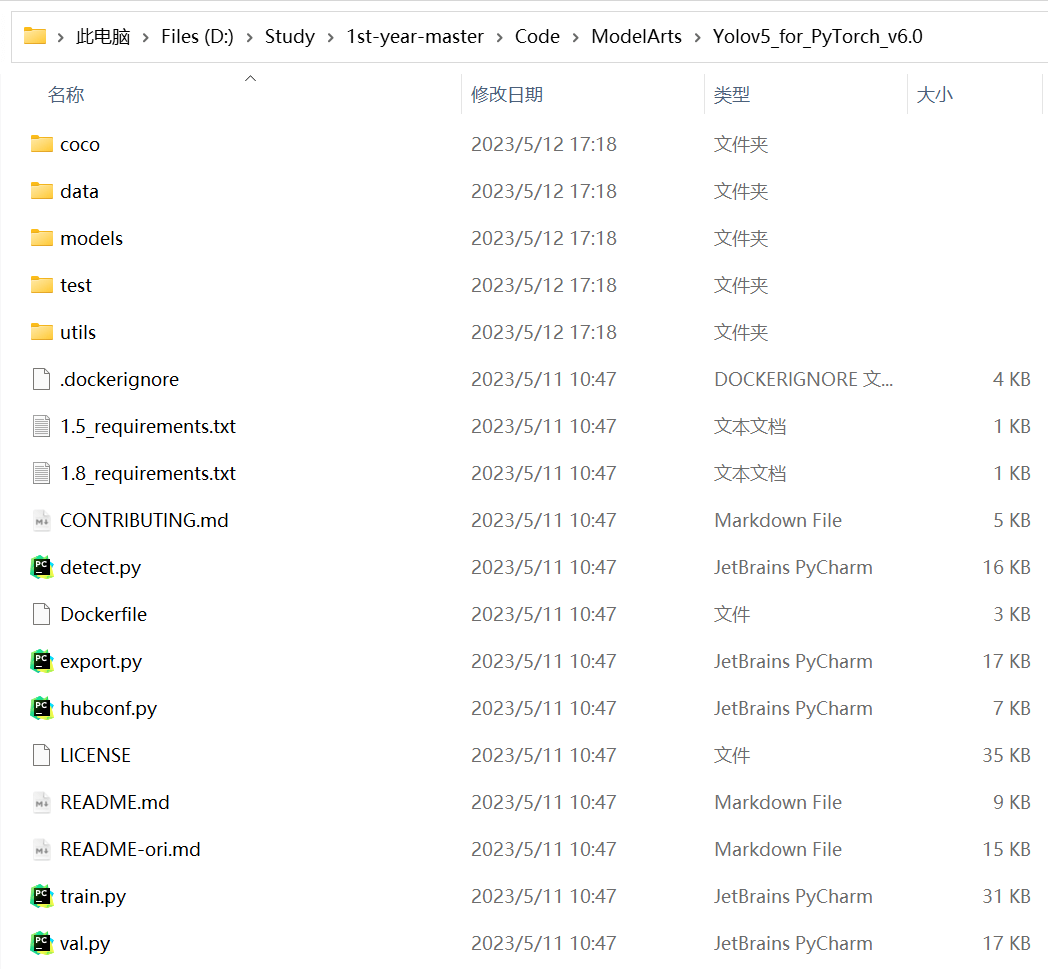1048x969 pixels.
Task: Click the 1.8_requirements.txt text file icon
Action: 41,473
